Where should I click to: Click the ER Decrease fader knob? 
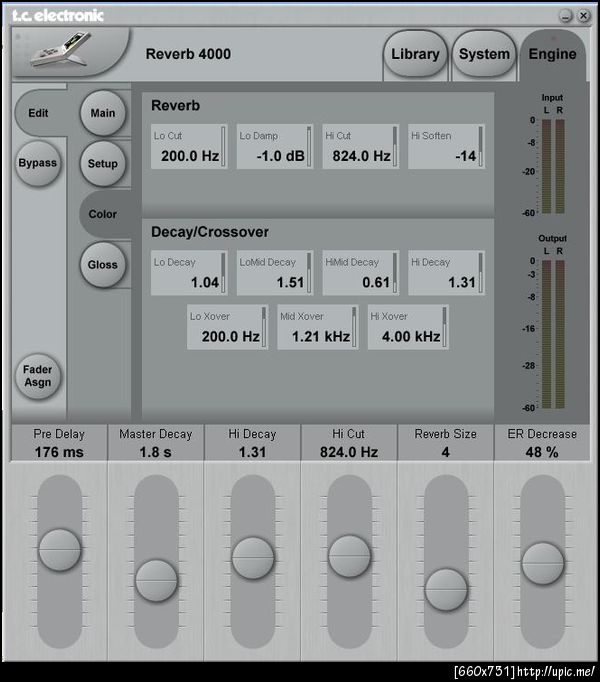[x=543, y=563]
